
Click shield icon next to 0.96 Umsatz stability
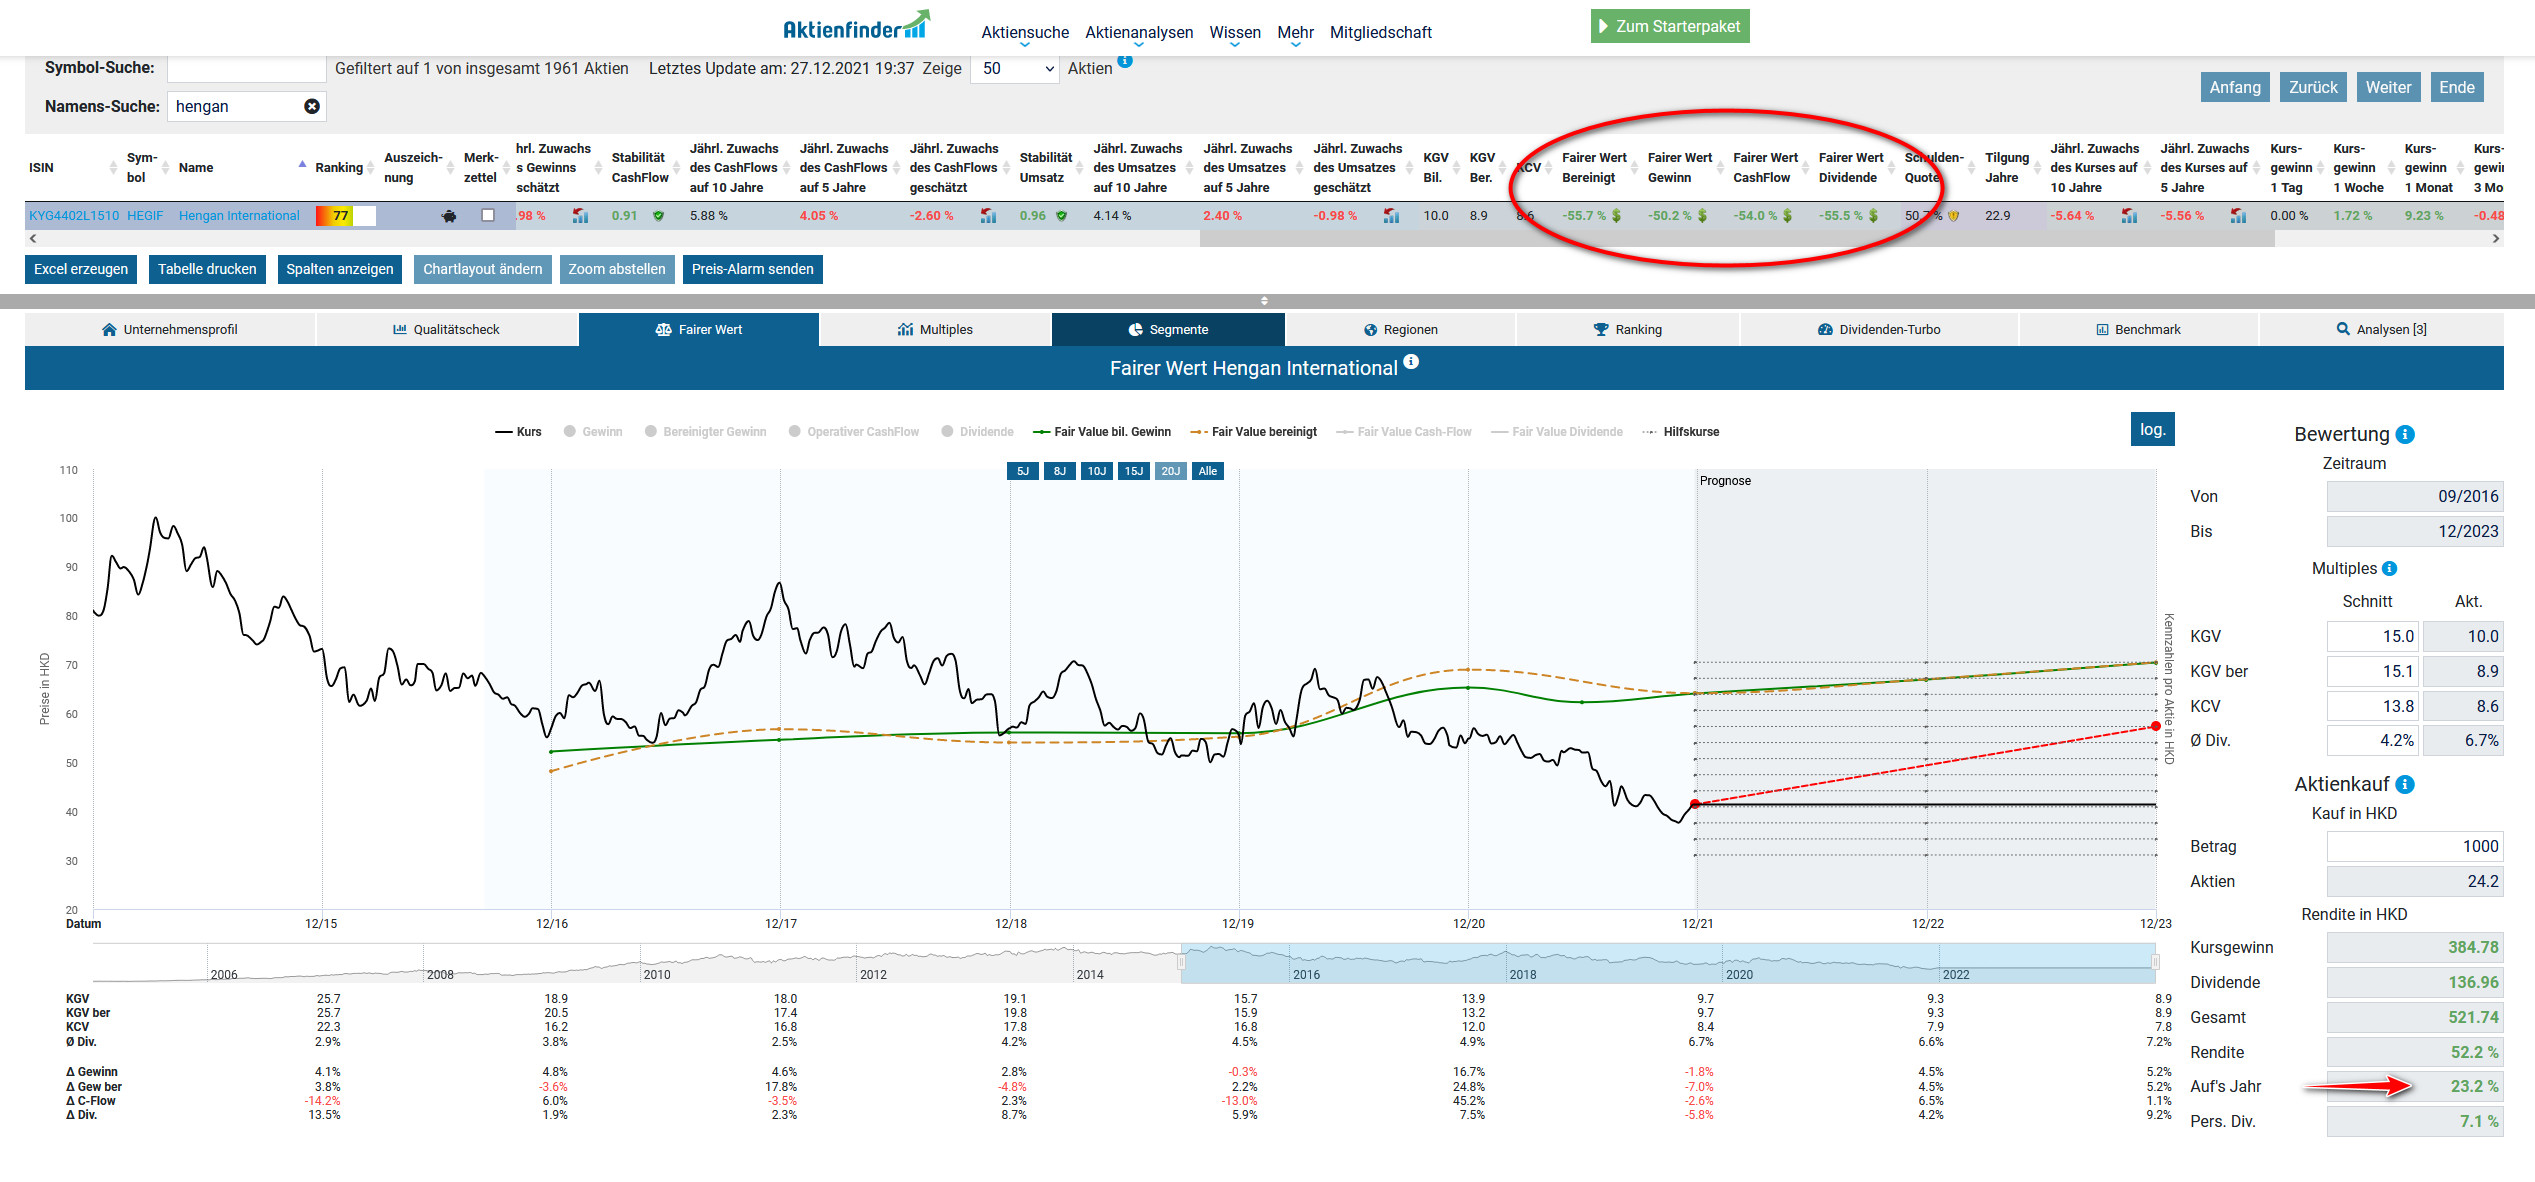pos(1061,216)
